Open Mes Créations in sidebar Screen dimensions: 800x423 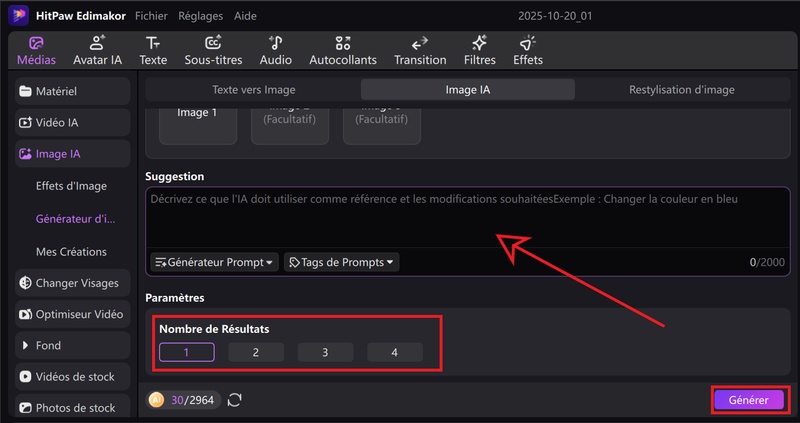pos(71,252)
